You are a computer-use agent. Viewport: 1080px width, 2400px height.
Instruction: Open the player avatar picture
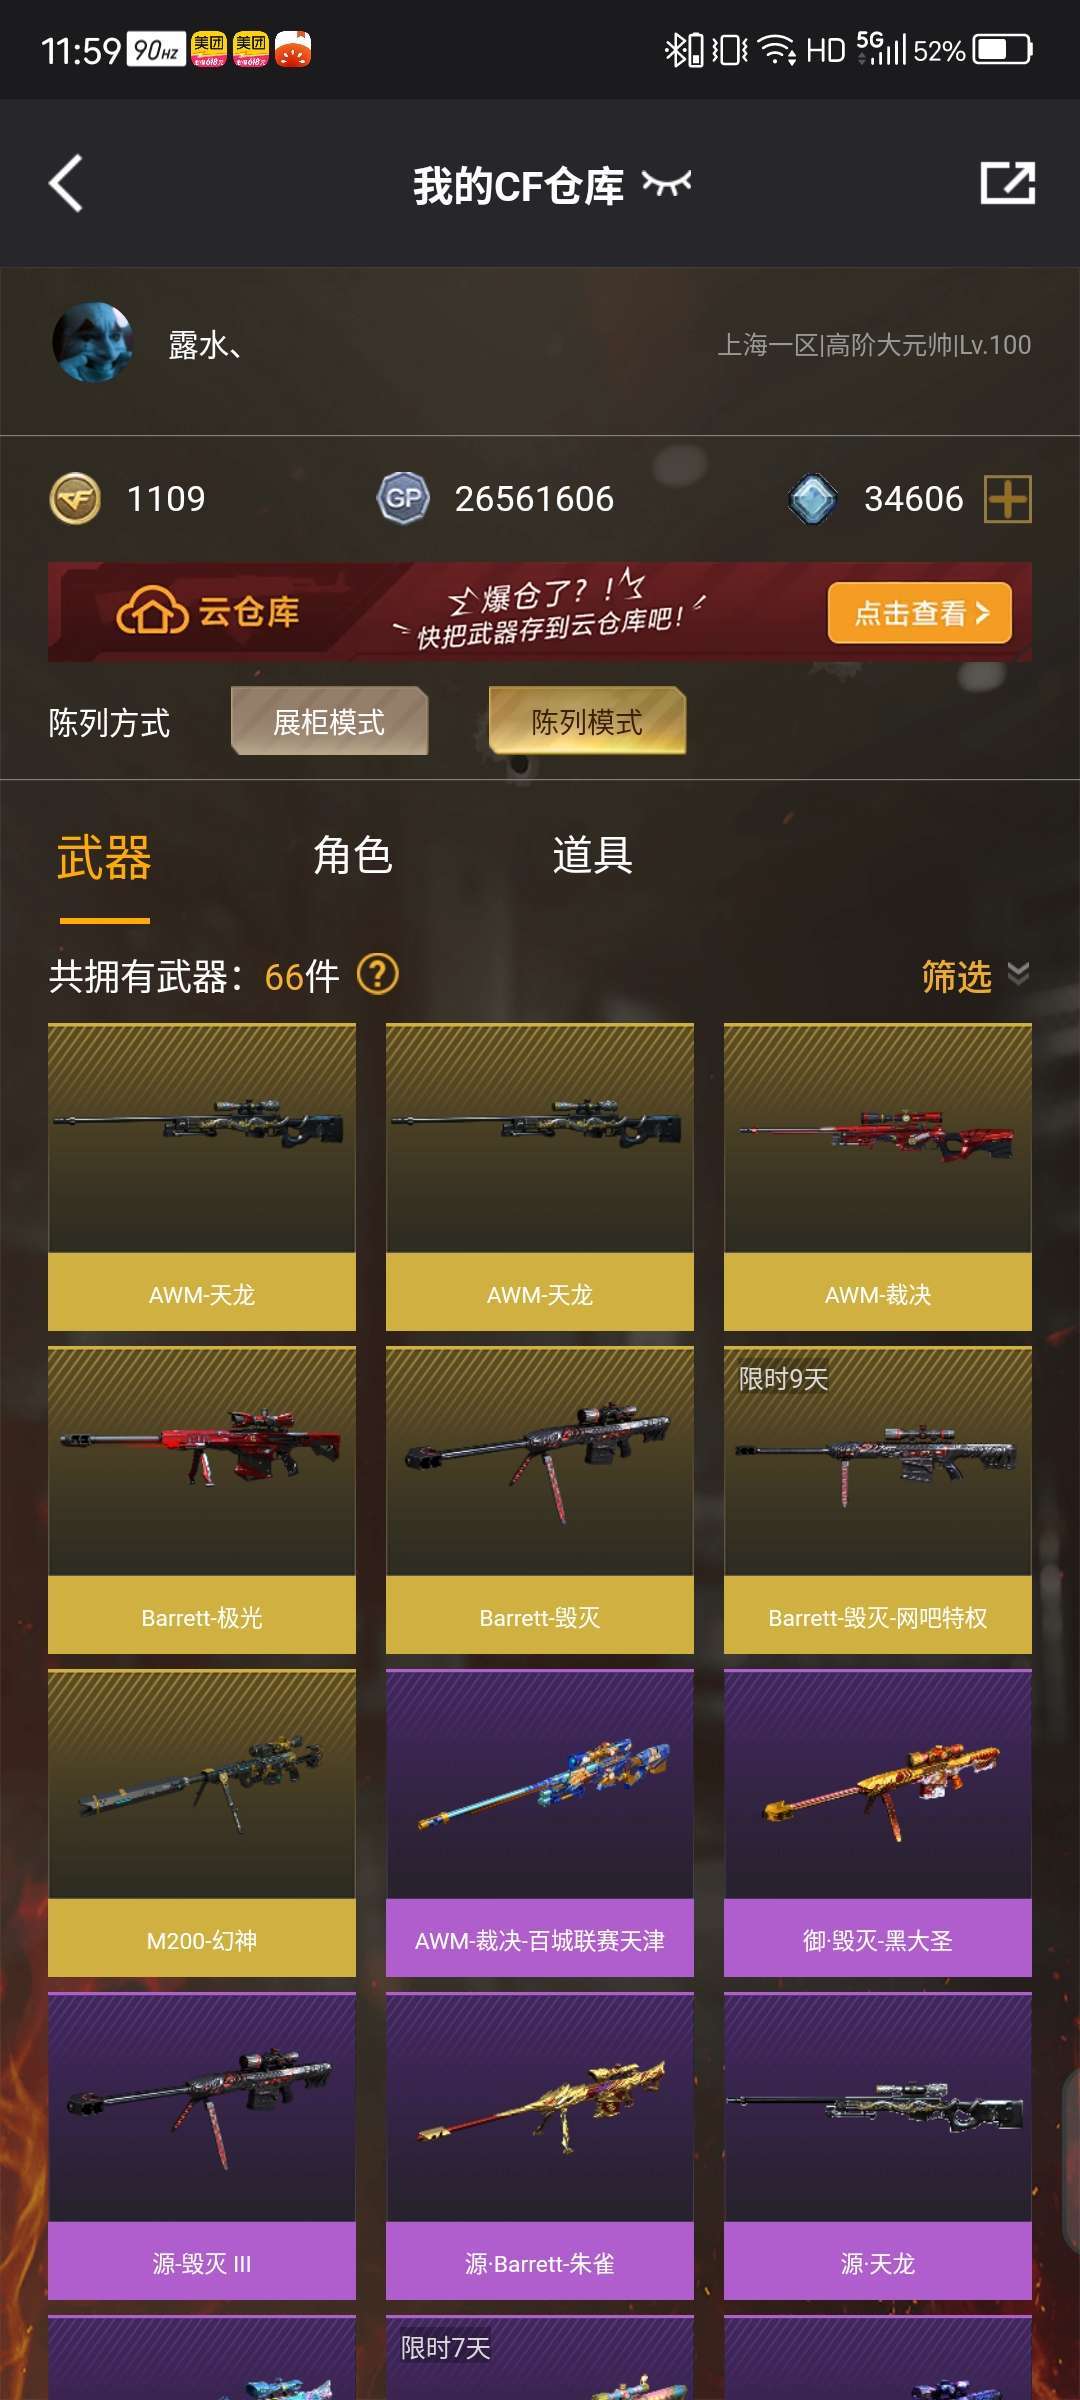[93, 343]
